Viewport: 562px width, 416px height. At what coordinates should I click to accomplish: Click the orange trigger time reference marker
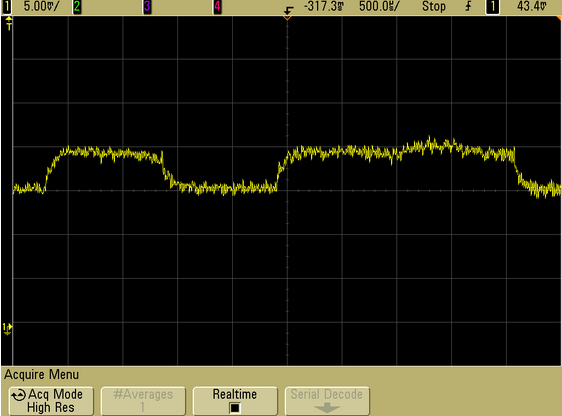click(287, 18)
